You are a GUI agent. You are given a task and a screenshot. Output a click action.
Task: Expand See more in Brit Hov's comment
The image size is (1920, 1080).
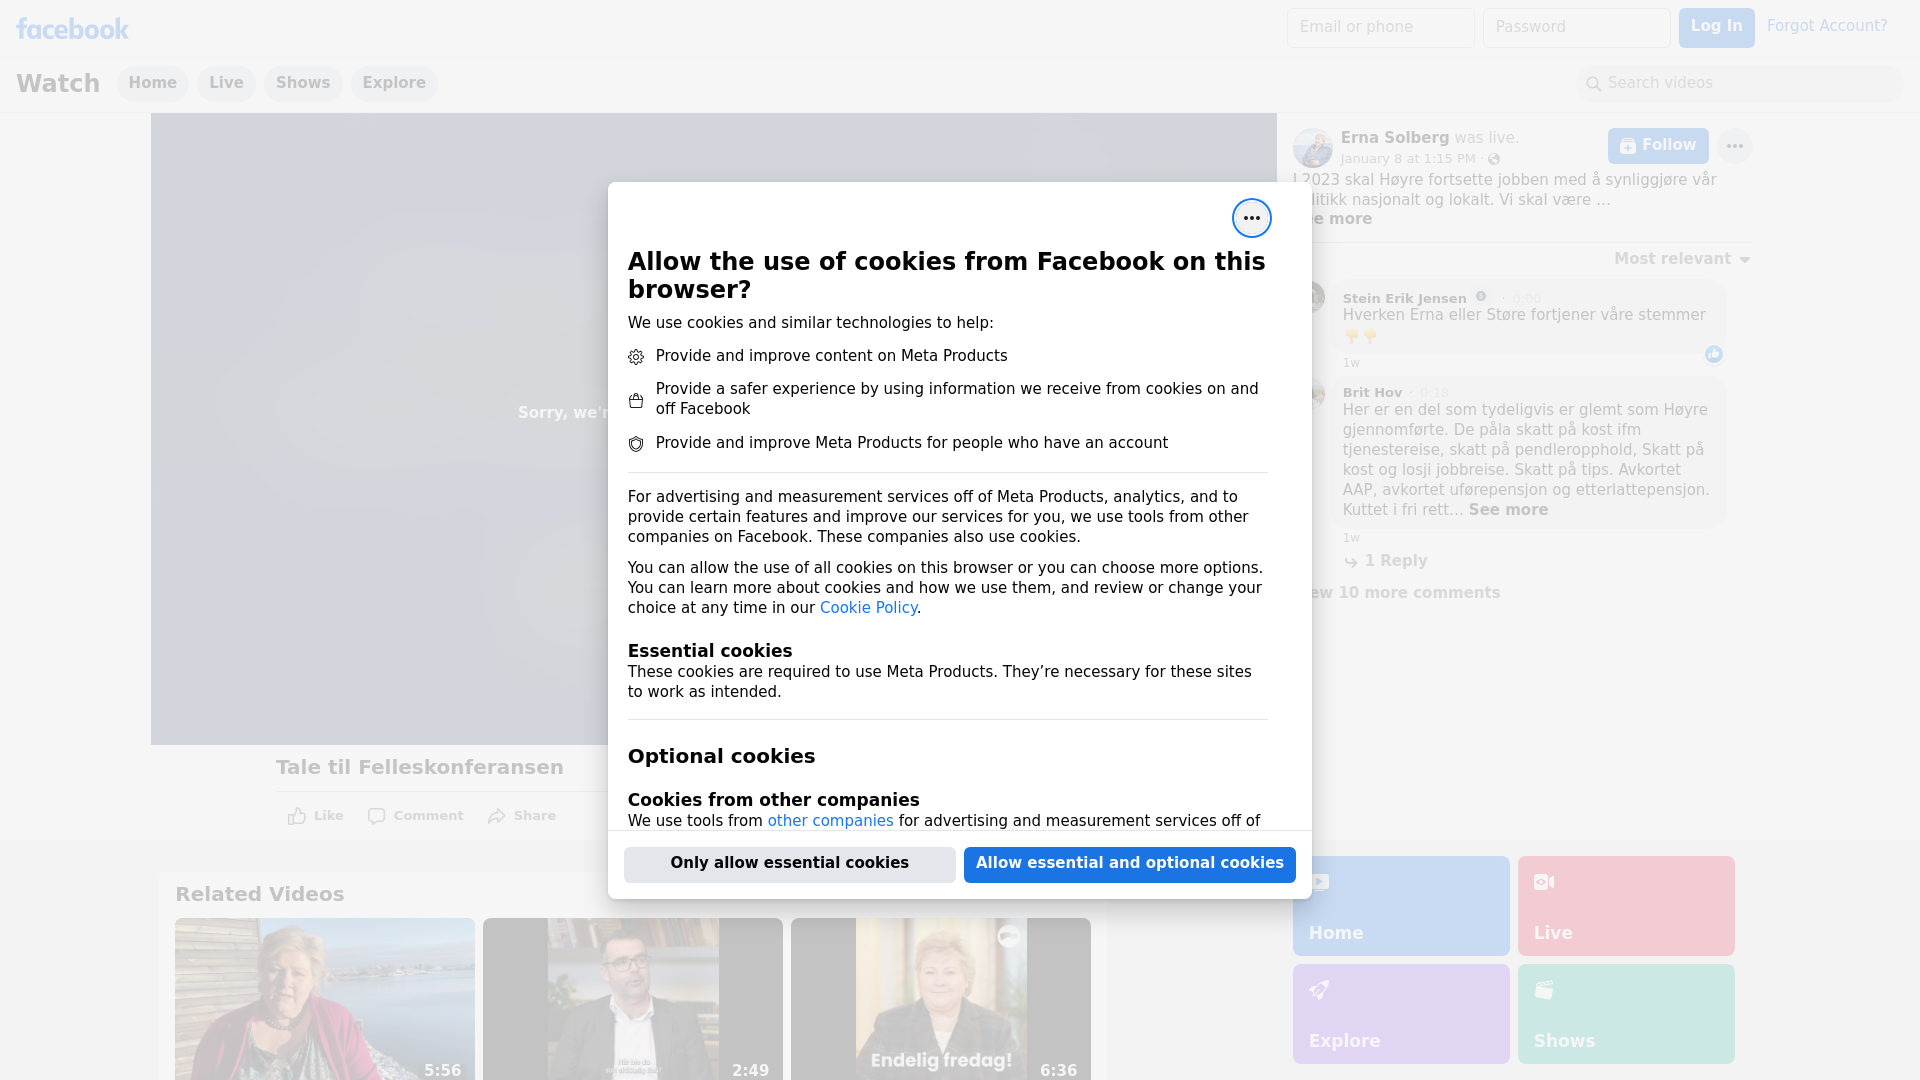[1508, 510]
